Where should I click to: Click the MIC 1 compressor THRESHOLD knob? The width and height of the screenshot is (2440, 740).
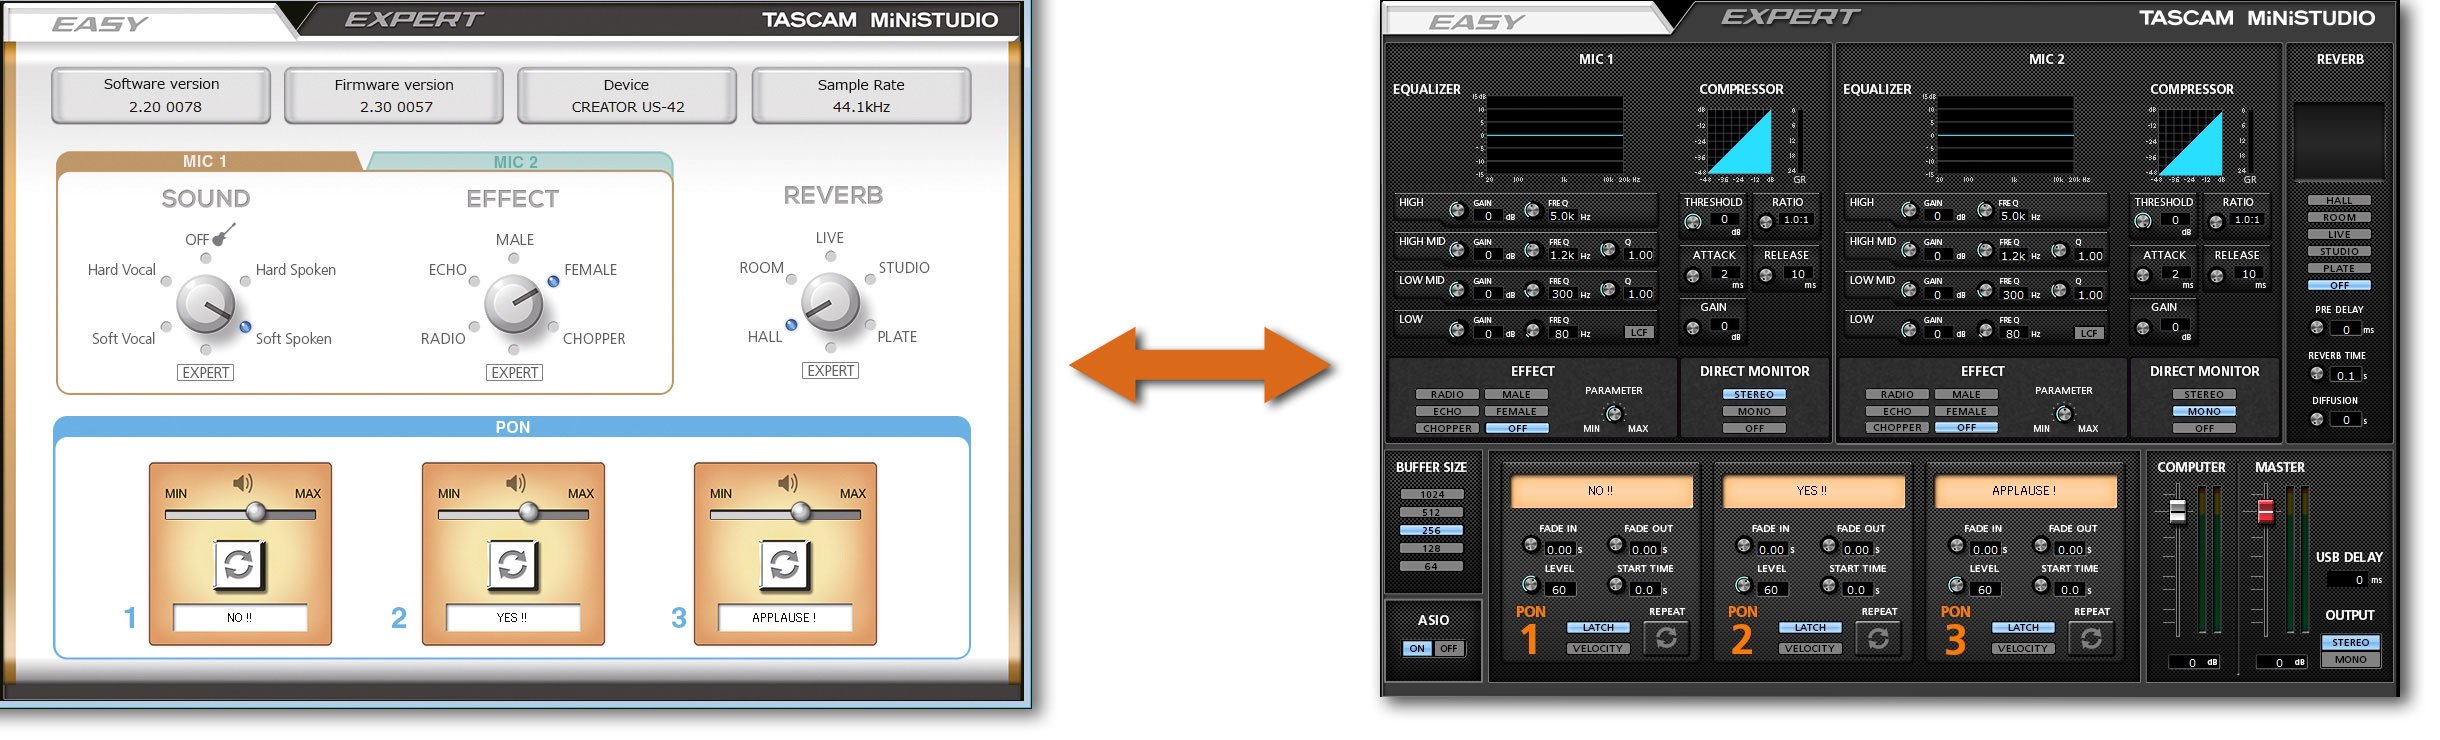(1693, 221)
